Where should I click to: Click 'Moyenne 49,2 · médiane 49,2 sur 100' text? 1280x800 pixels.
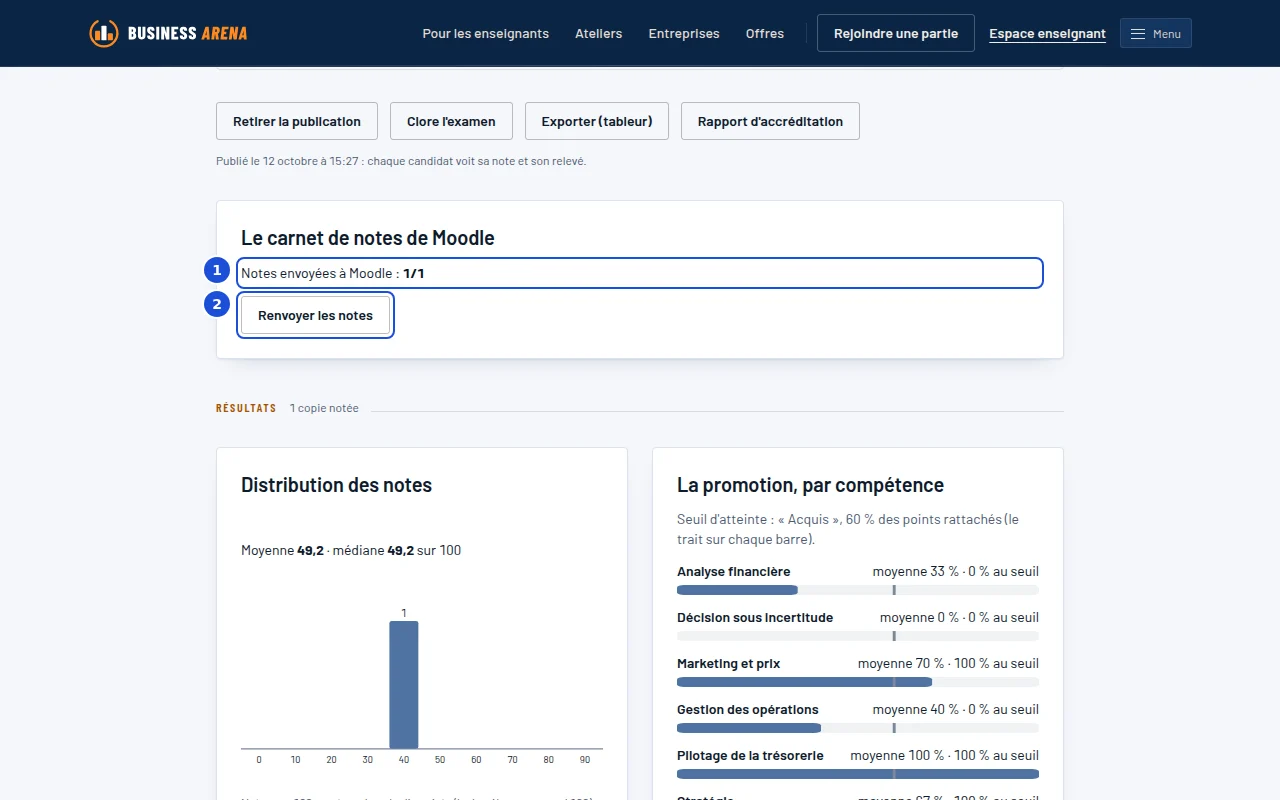point(351,550)
